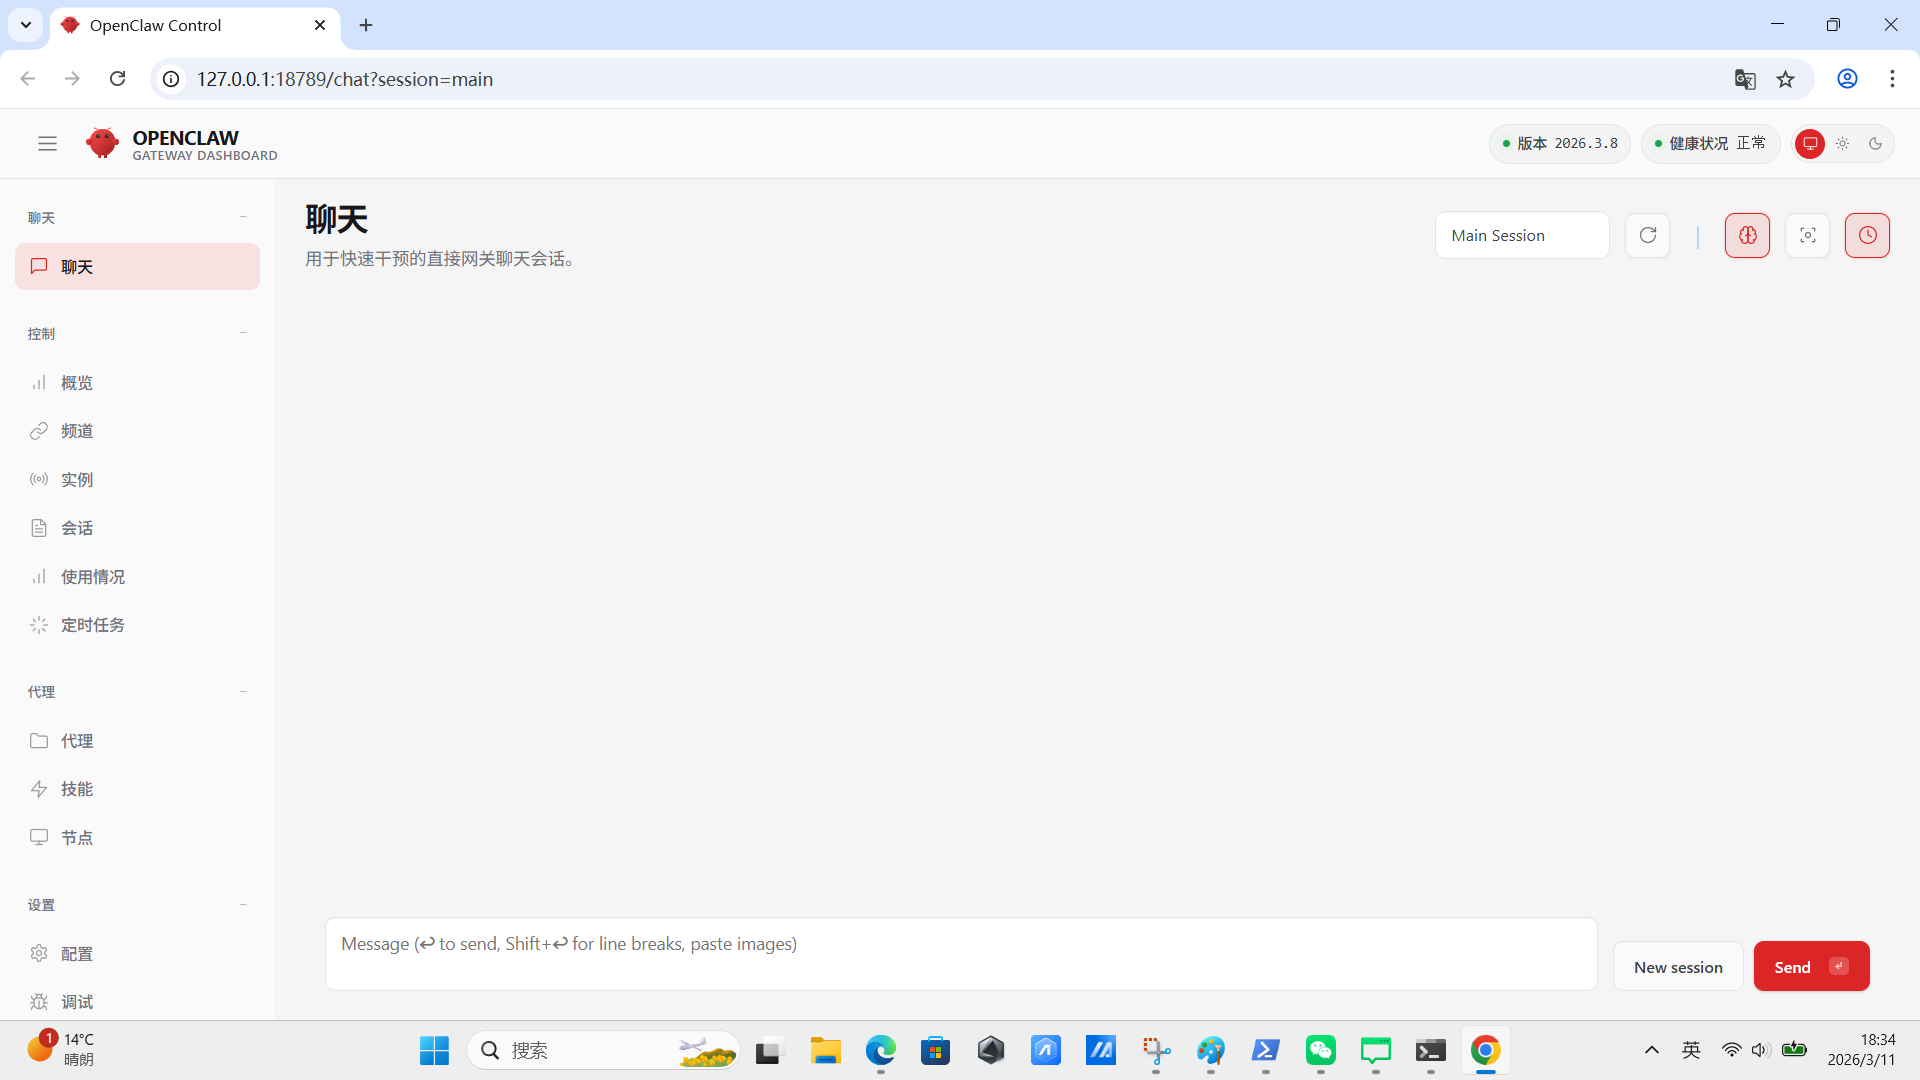
Task: Open WeChat from the taskbar
Action: click(x=1320, y=1050)
